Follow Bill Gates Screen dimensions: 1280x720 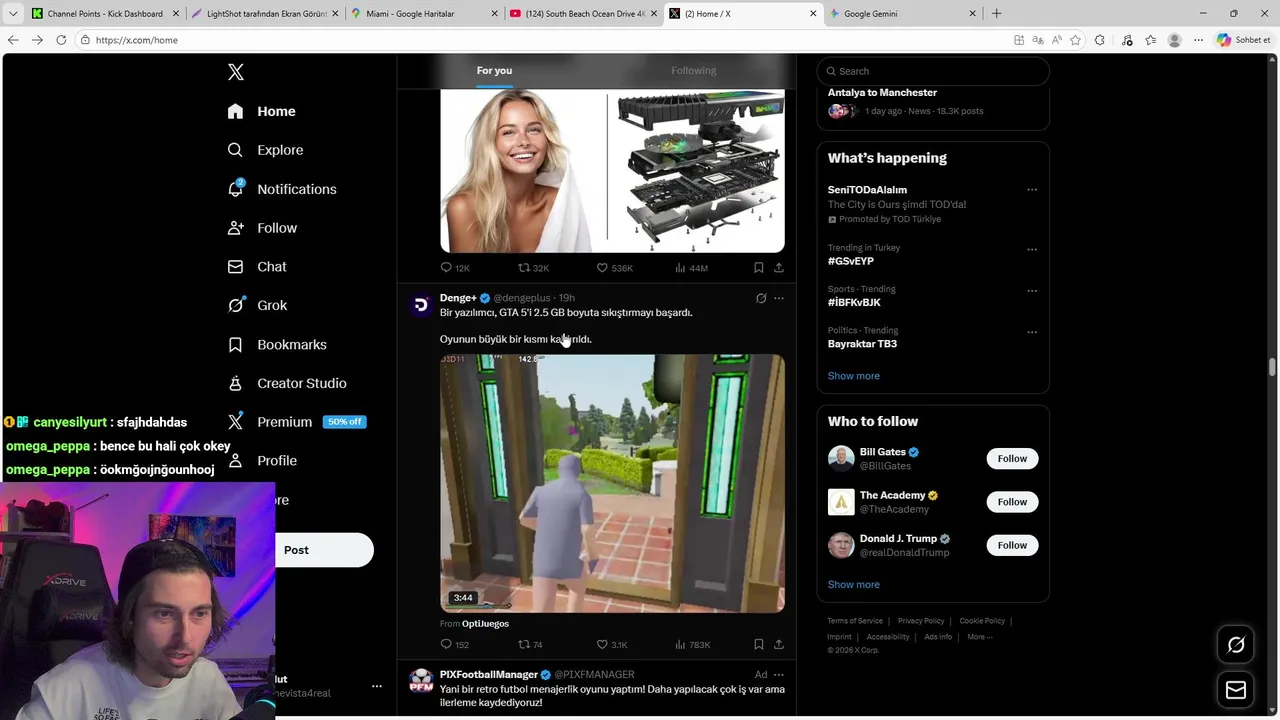coord(1012,459)
